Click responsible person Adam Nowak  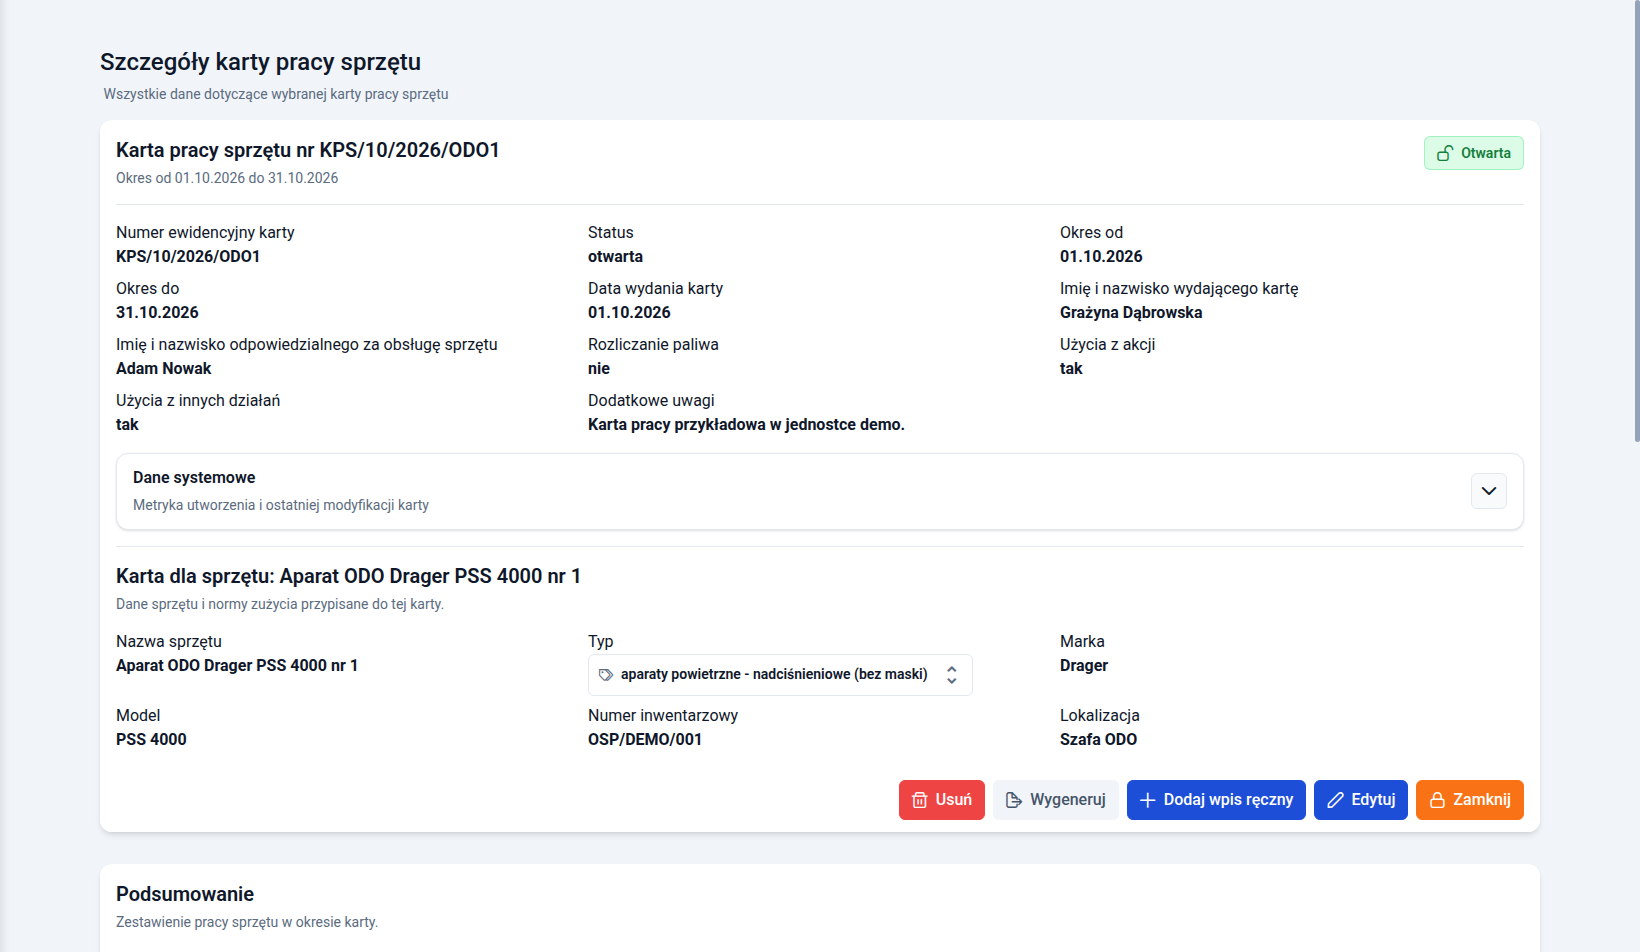click(164, 369)
